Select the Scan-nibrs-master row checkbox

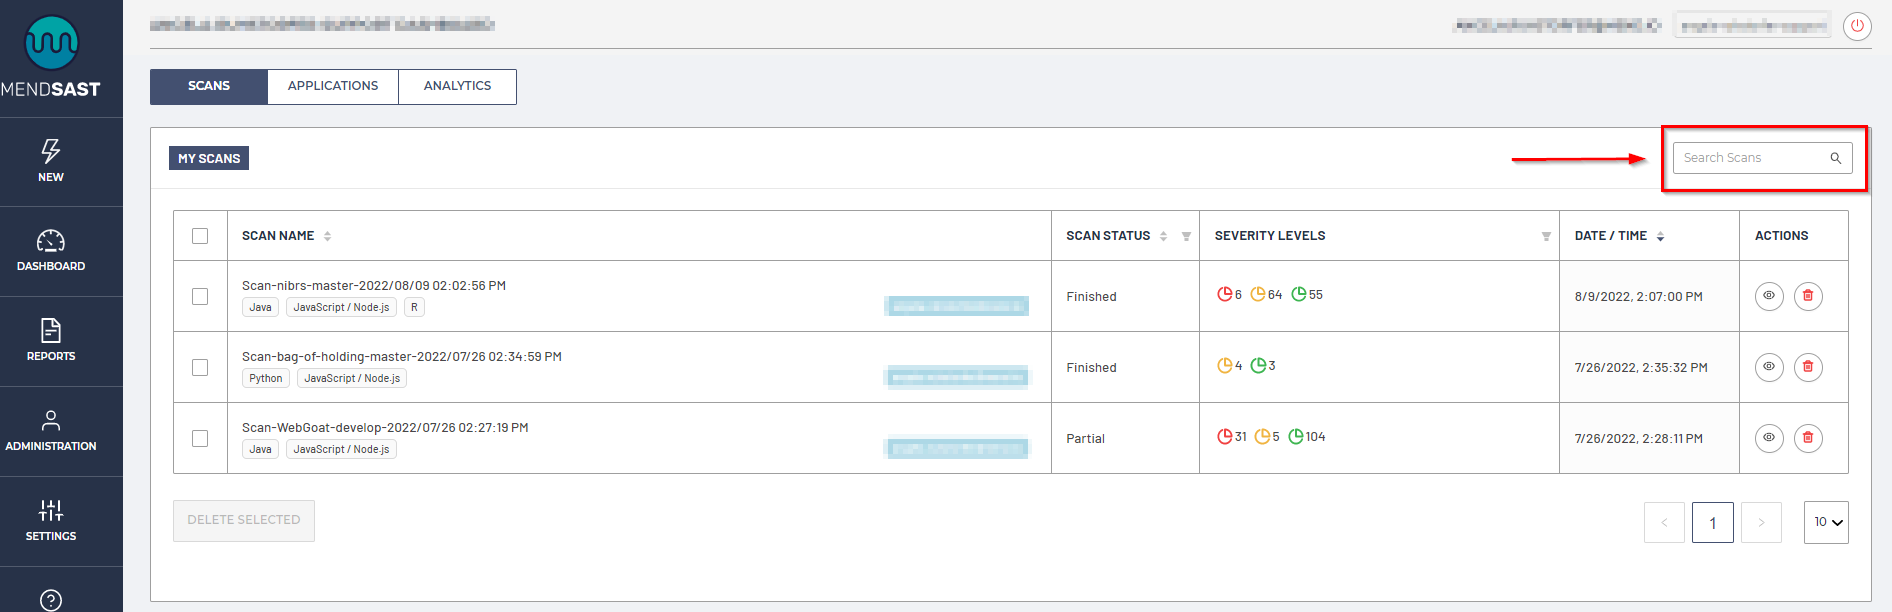click(x=200, y=296)
